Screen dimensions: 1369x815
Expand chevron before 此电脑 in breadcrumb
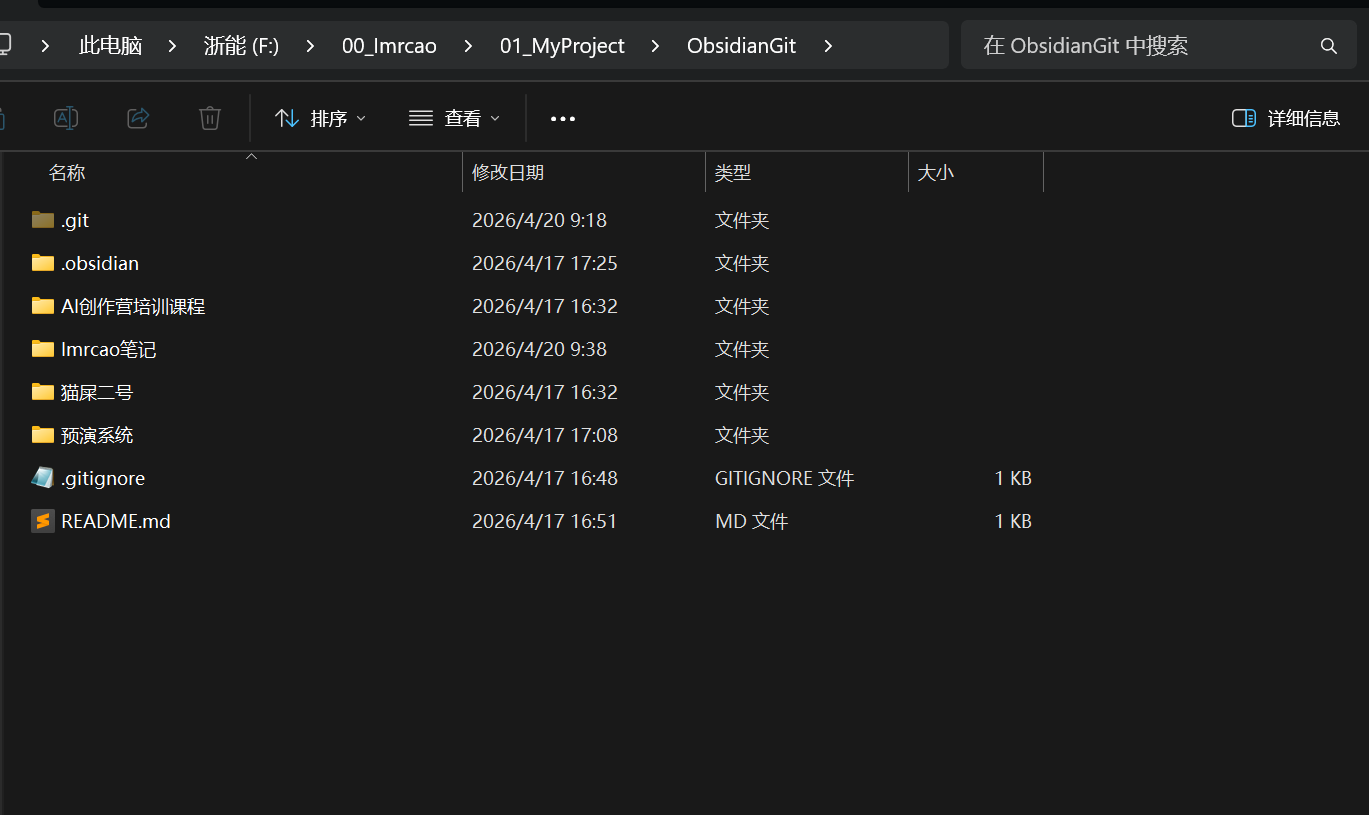tap(47, 46)
